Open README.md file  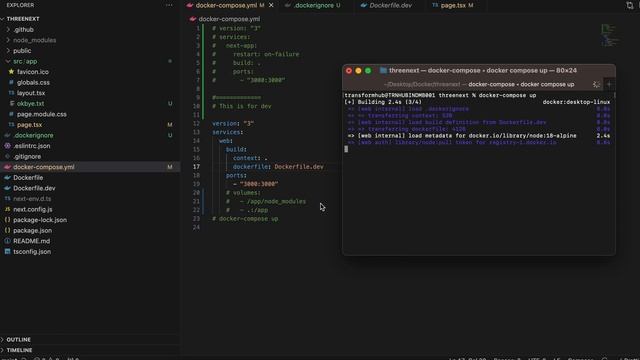(x=31, y=241)
